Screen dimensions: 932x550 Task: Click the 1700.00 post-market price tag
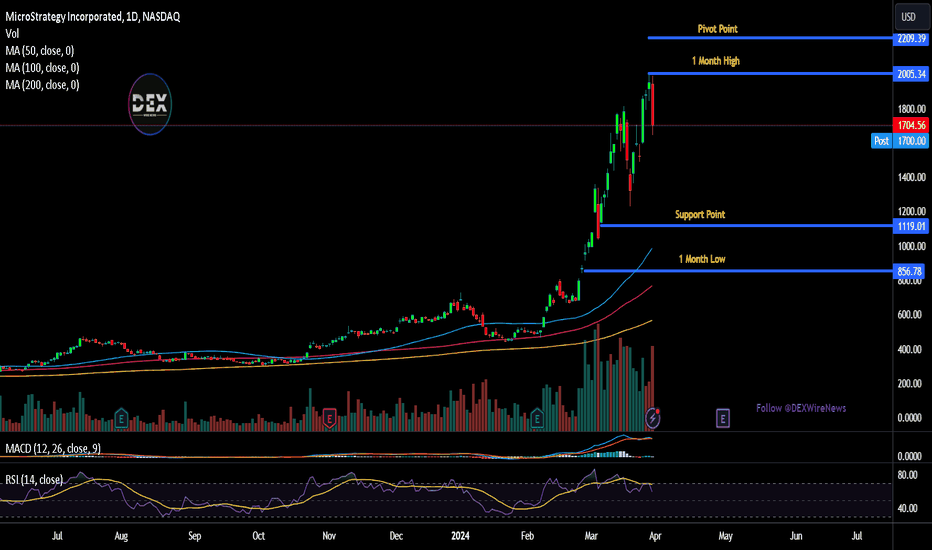(911, 141)
